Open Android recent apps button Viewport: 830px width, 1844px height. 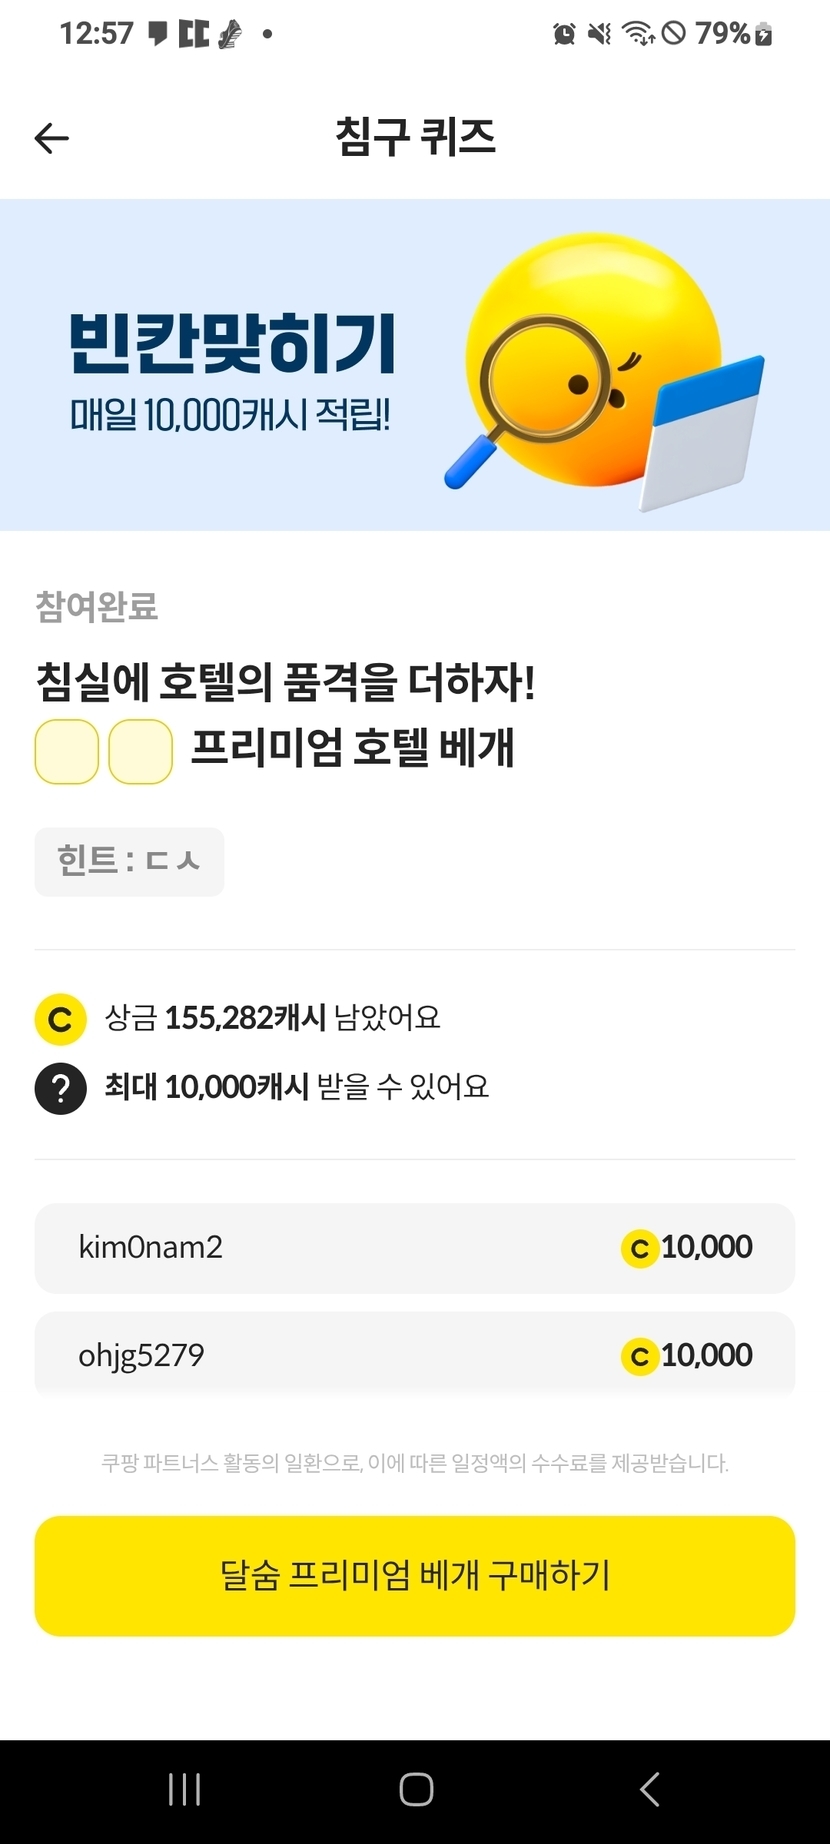pyautogui.click(x=185, y=1789)
